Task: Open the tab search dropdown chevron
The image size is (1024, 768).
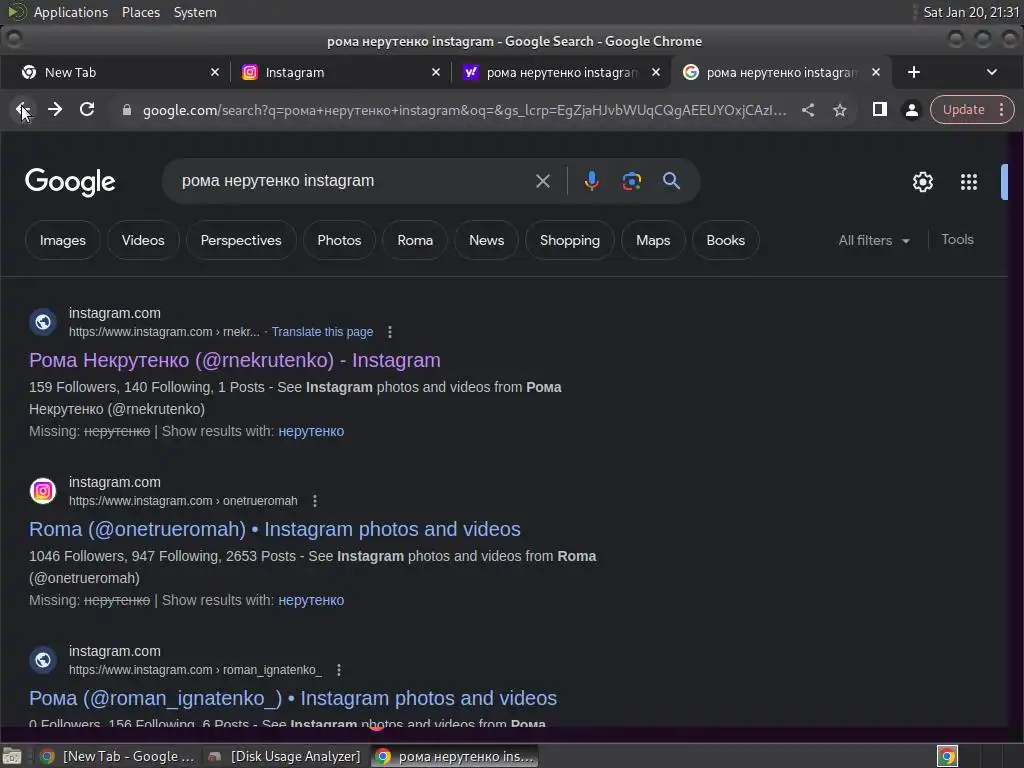Action: point(991,72)
